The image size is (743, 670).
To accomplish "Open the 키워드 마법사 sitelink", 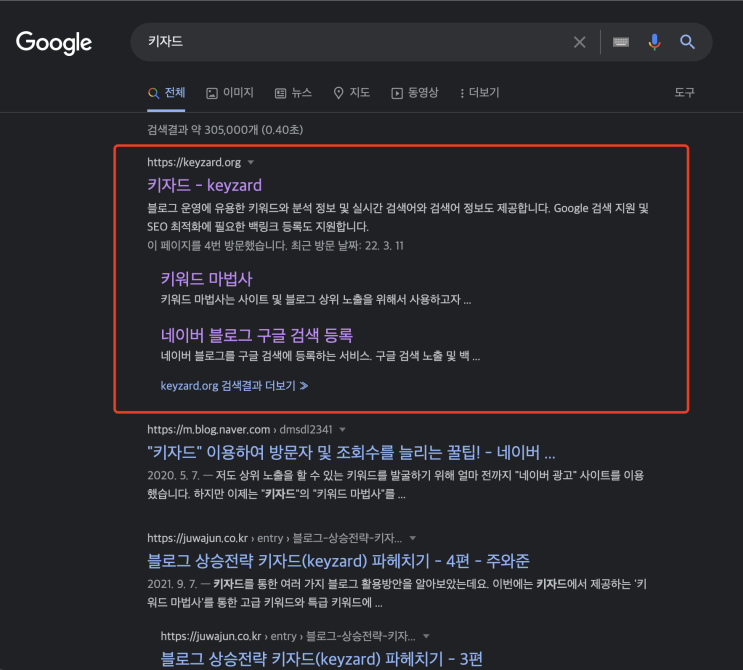I will 206,279.
